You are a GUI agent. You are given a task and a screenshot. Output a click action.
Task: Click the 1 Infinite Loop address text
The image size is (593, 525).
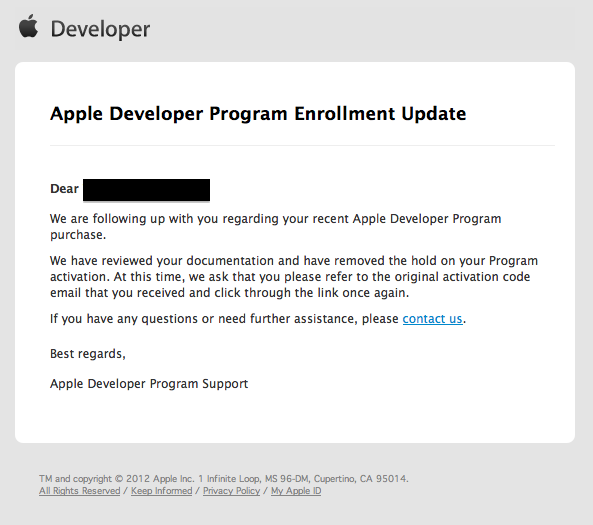click(x=304, y=478)
